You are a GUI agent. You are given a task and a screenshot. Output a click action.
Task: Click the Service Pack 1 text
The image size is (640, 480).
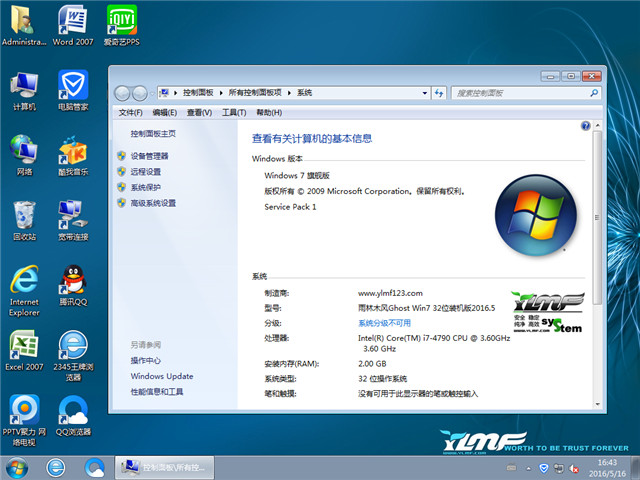click(290, 207)
